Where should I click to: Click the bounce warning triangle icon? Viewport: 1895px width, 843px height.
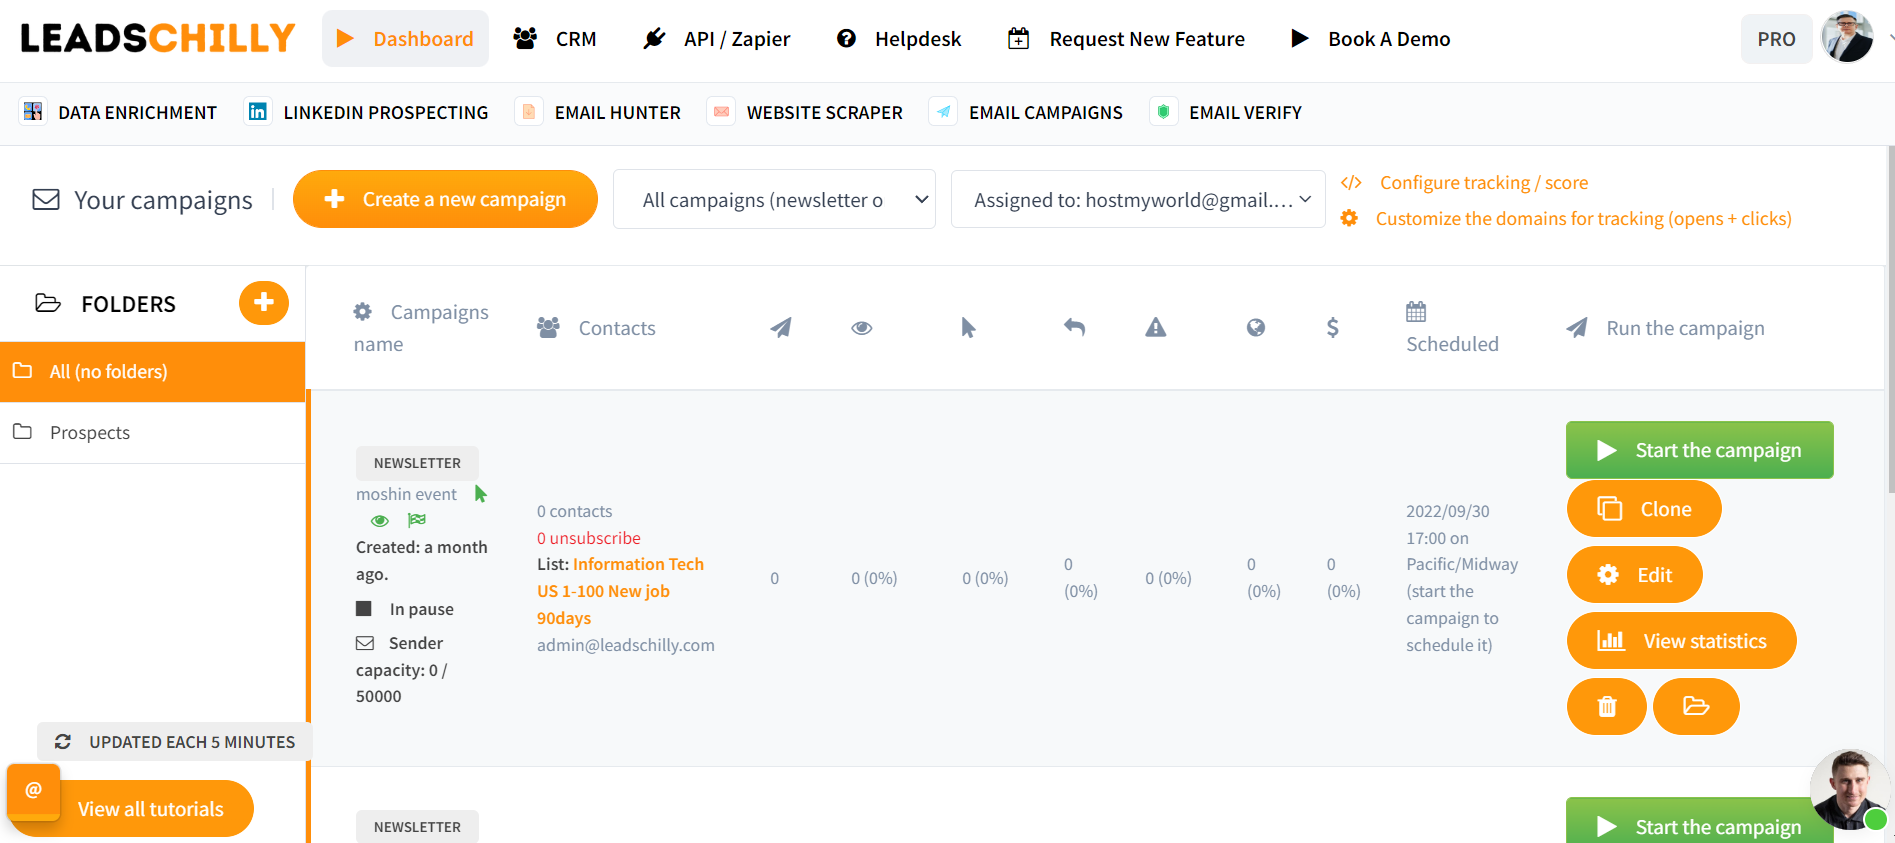1156,327
